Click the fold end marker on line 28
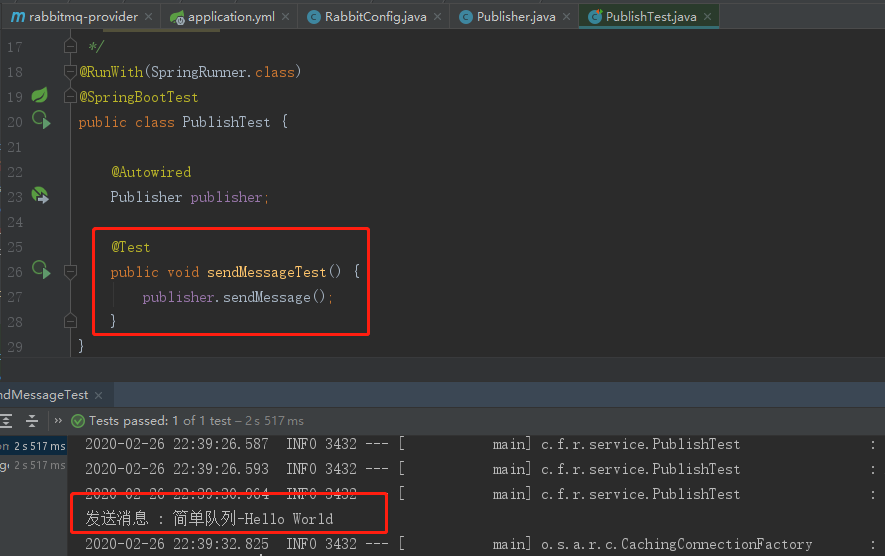The width and height of the screenshot is (885, 556). click(70, 320)
